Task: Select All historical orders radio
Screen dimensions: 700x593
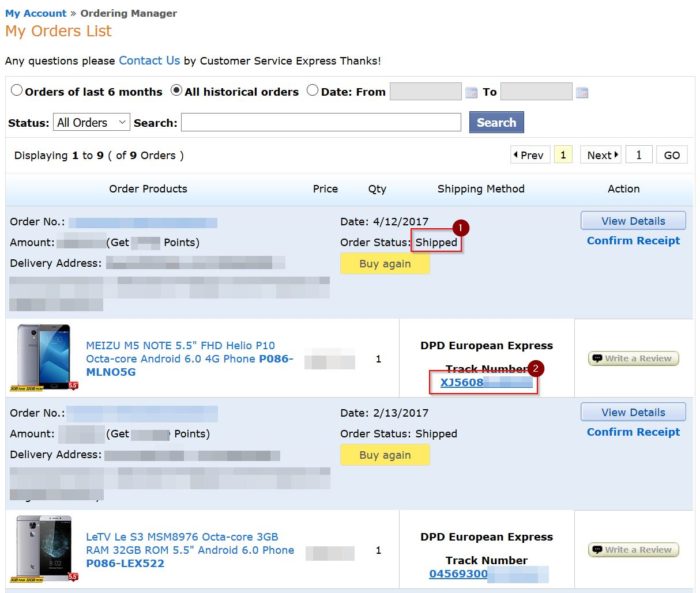Action: (176, 90)
